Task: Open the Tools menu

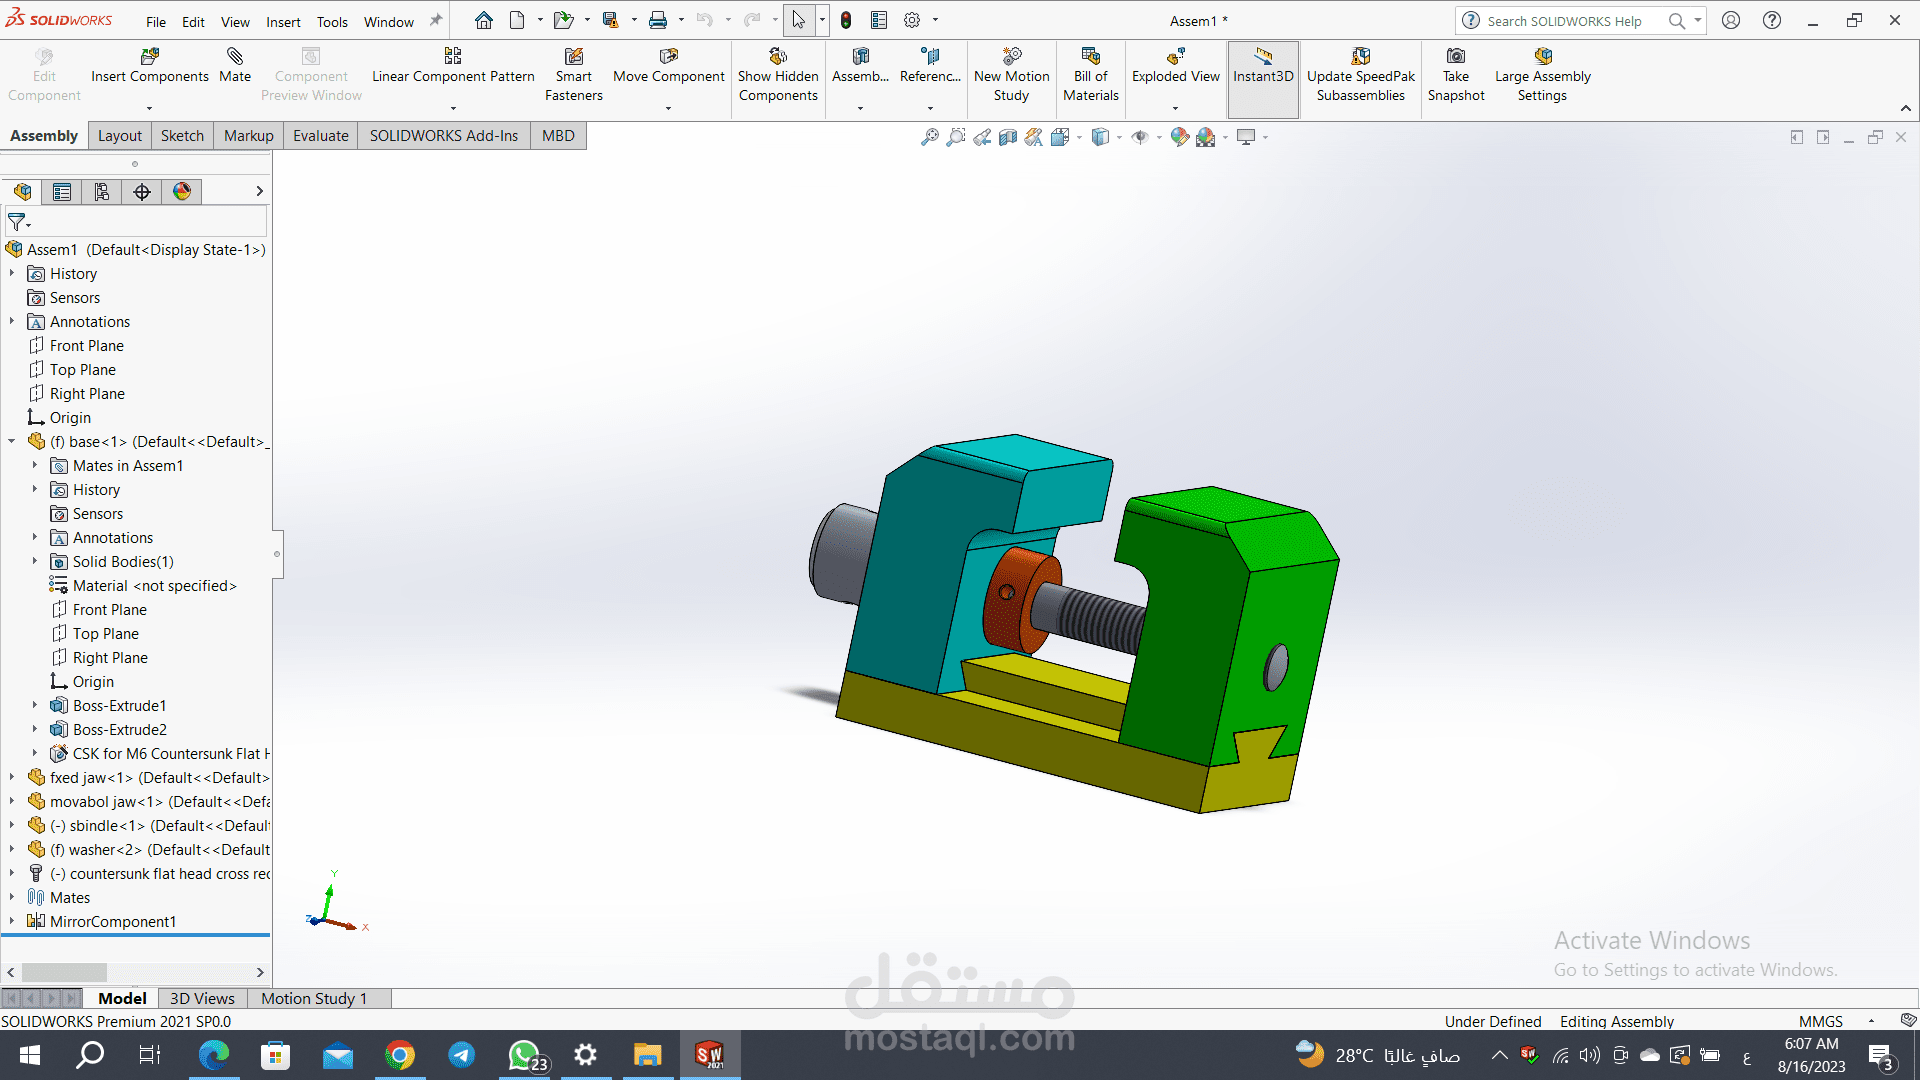Action: [332, 21]
